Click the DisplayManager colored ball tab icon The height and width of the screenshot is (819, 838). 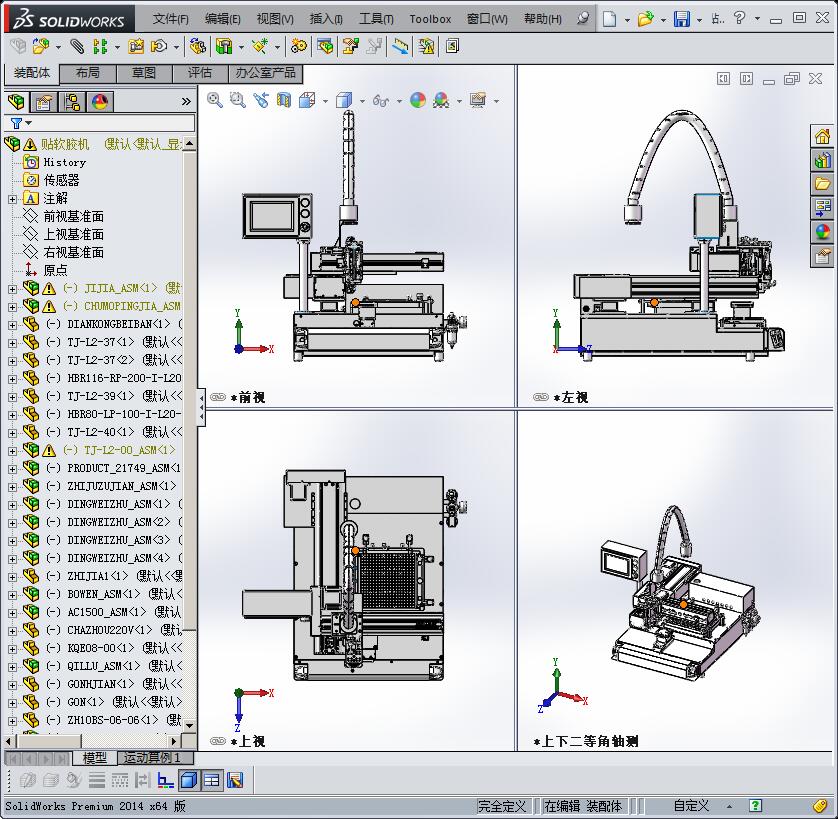coord(100,102)
